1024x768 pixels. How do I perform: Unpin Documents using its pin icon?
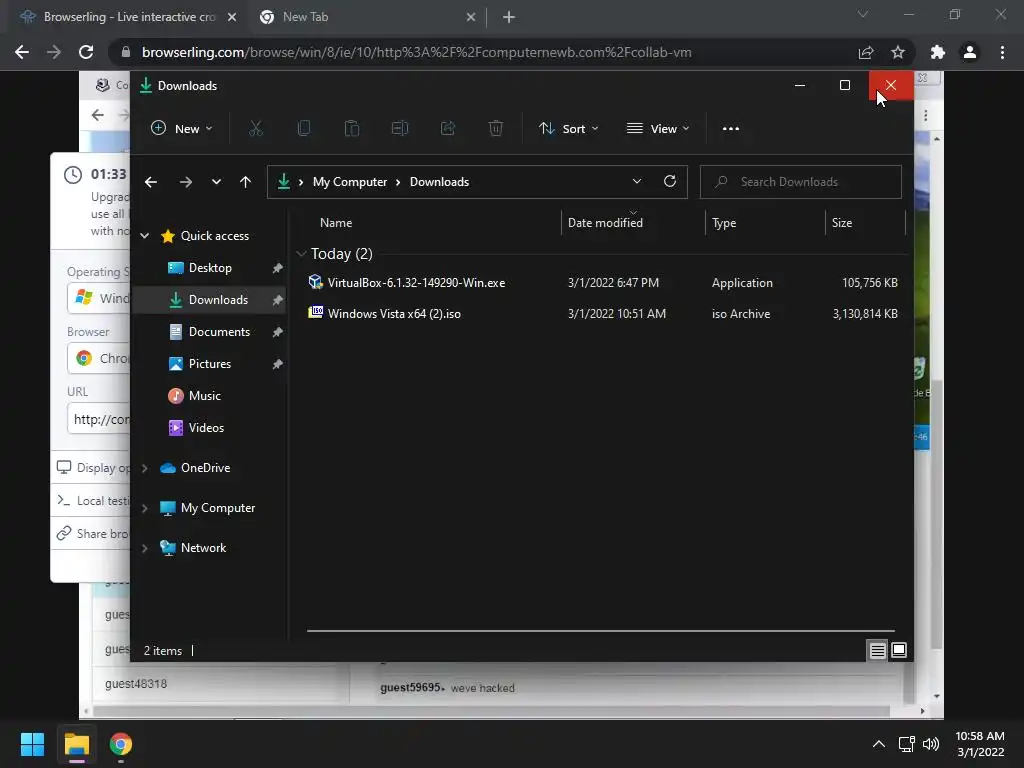[x=278, y=332]
